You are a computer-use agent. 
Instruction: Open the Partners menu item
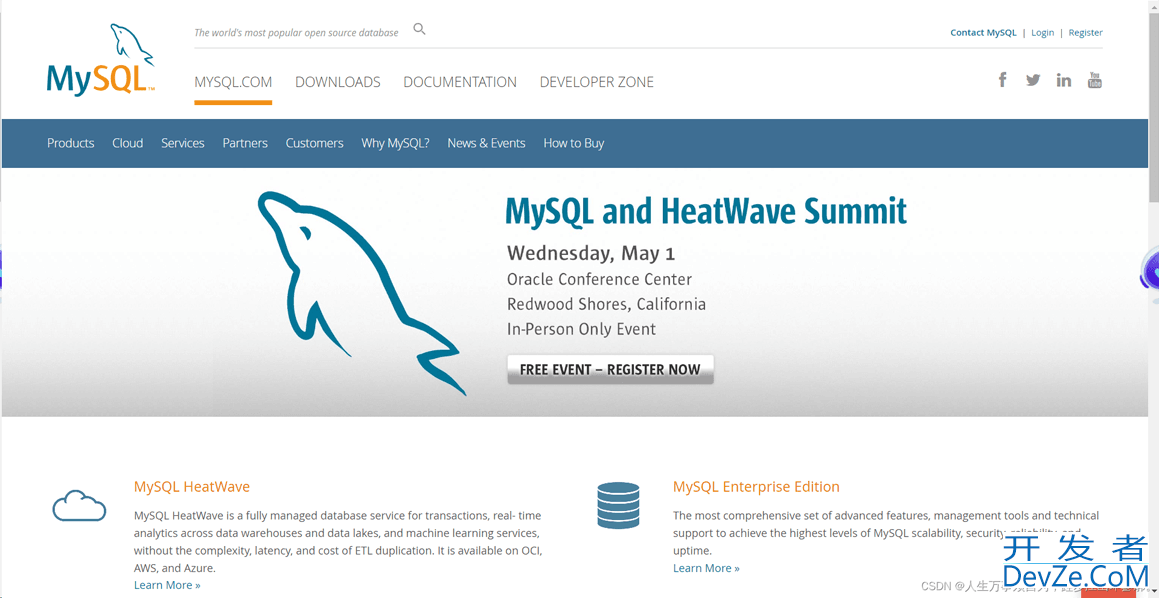pos(245,143)
